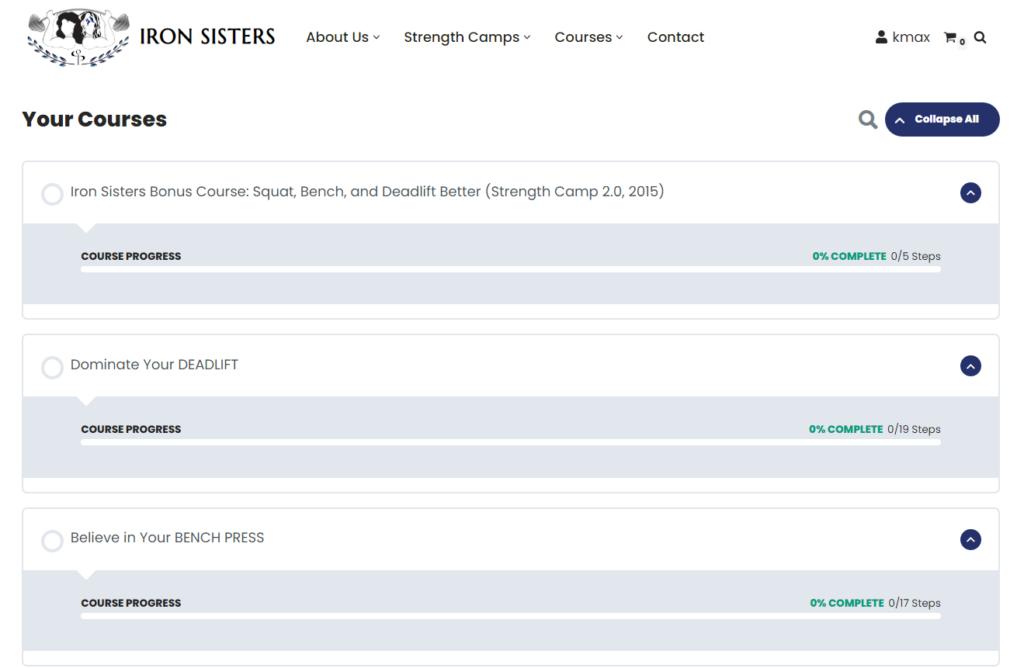Open the shopping cart icon
The width and height of the screenshot is (1024, 668).
(950, 37)
